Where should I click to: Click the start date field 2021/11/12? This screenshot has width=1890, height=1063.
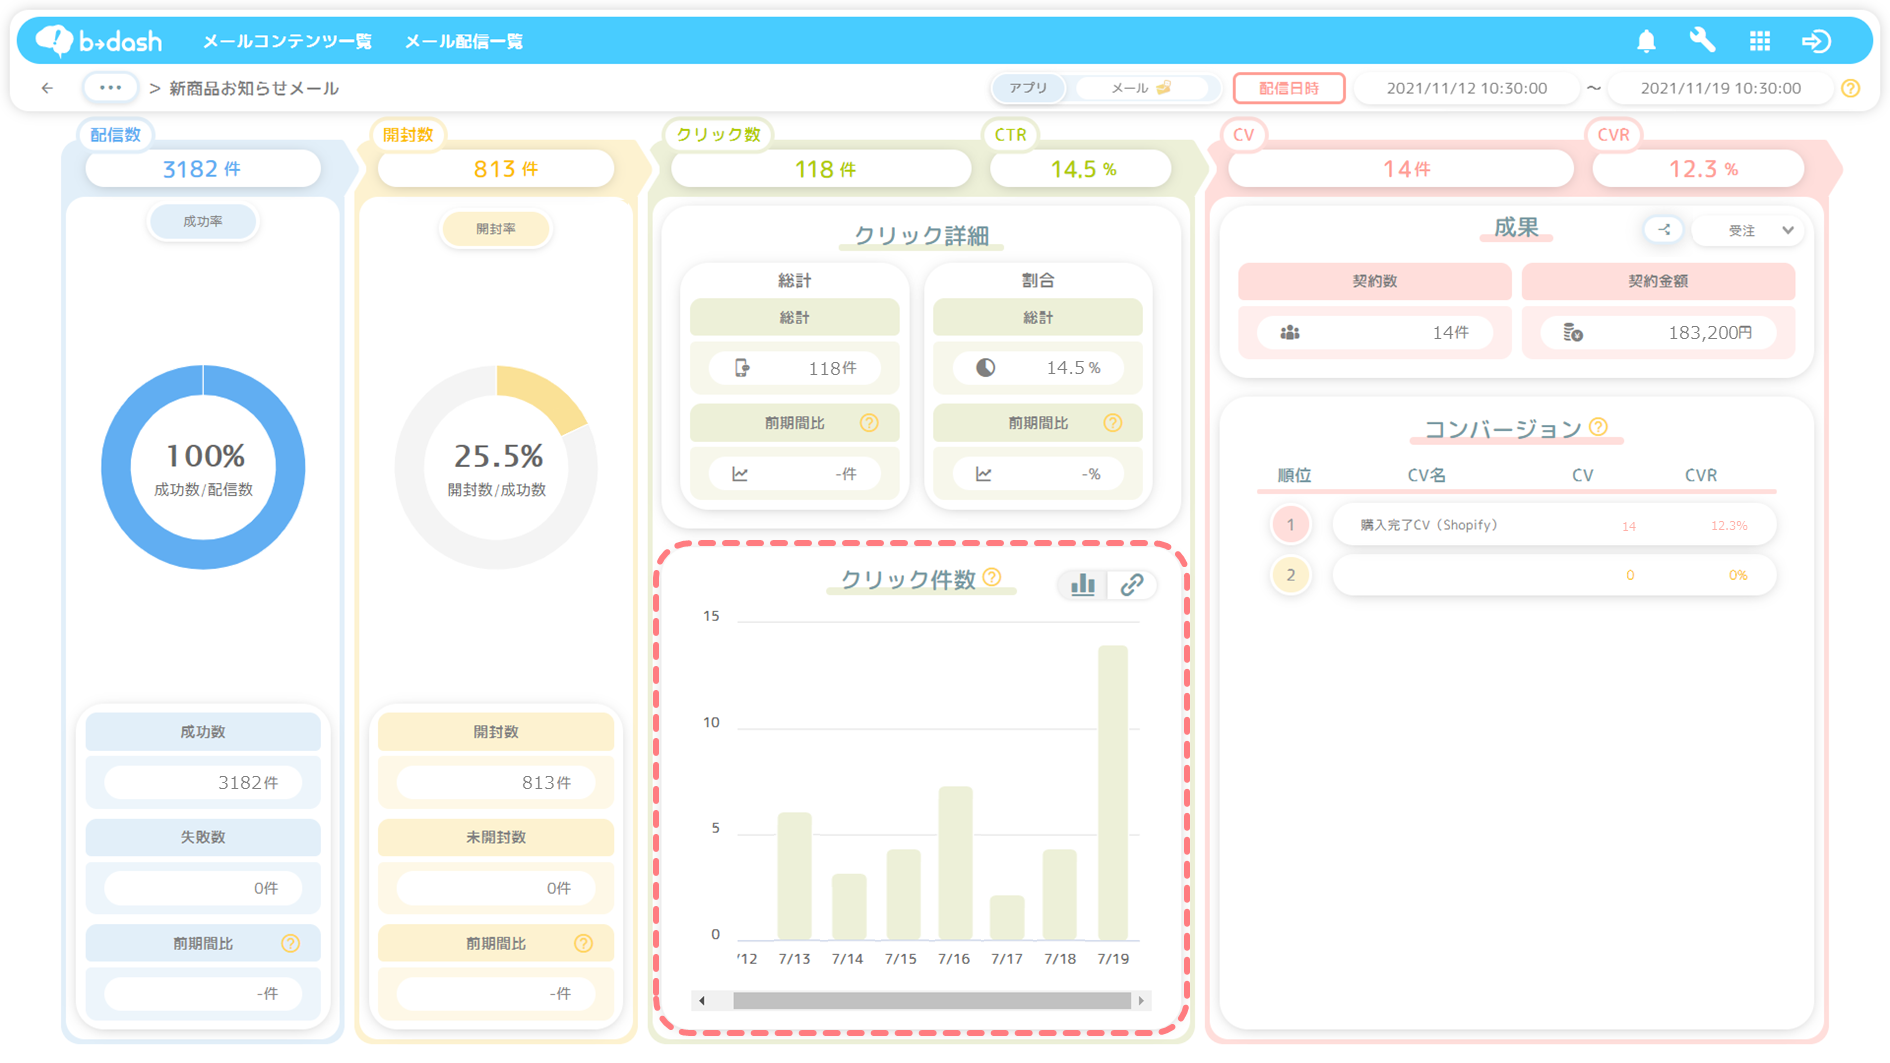tap(1466, 88)
